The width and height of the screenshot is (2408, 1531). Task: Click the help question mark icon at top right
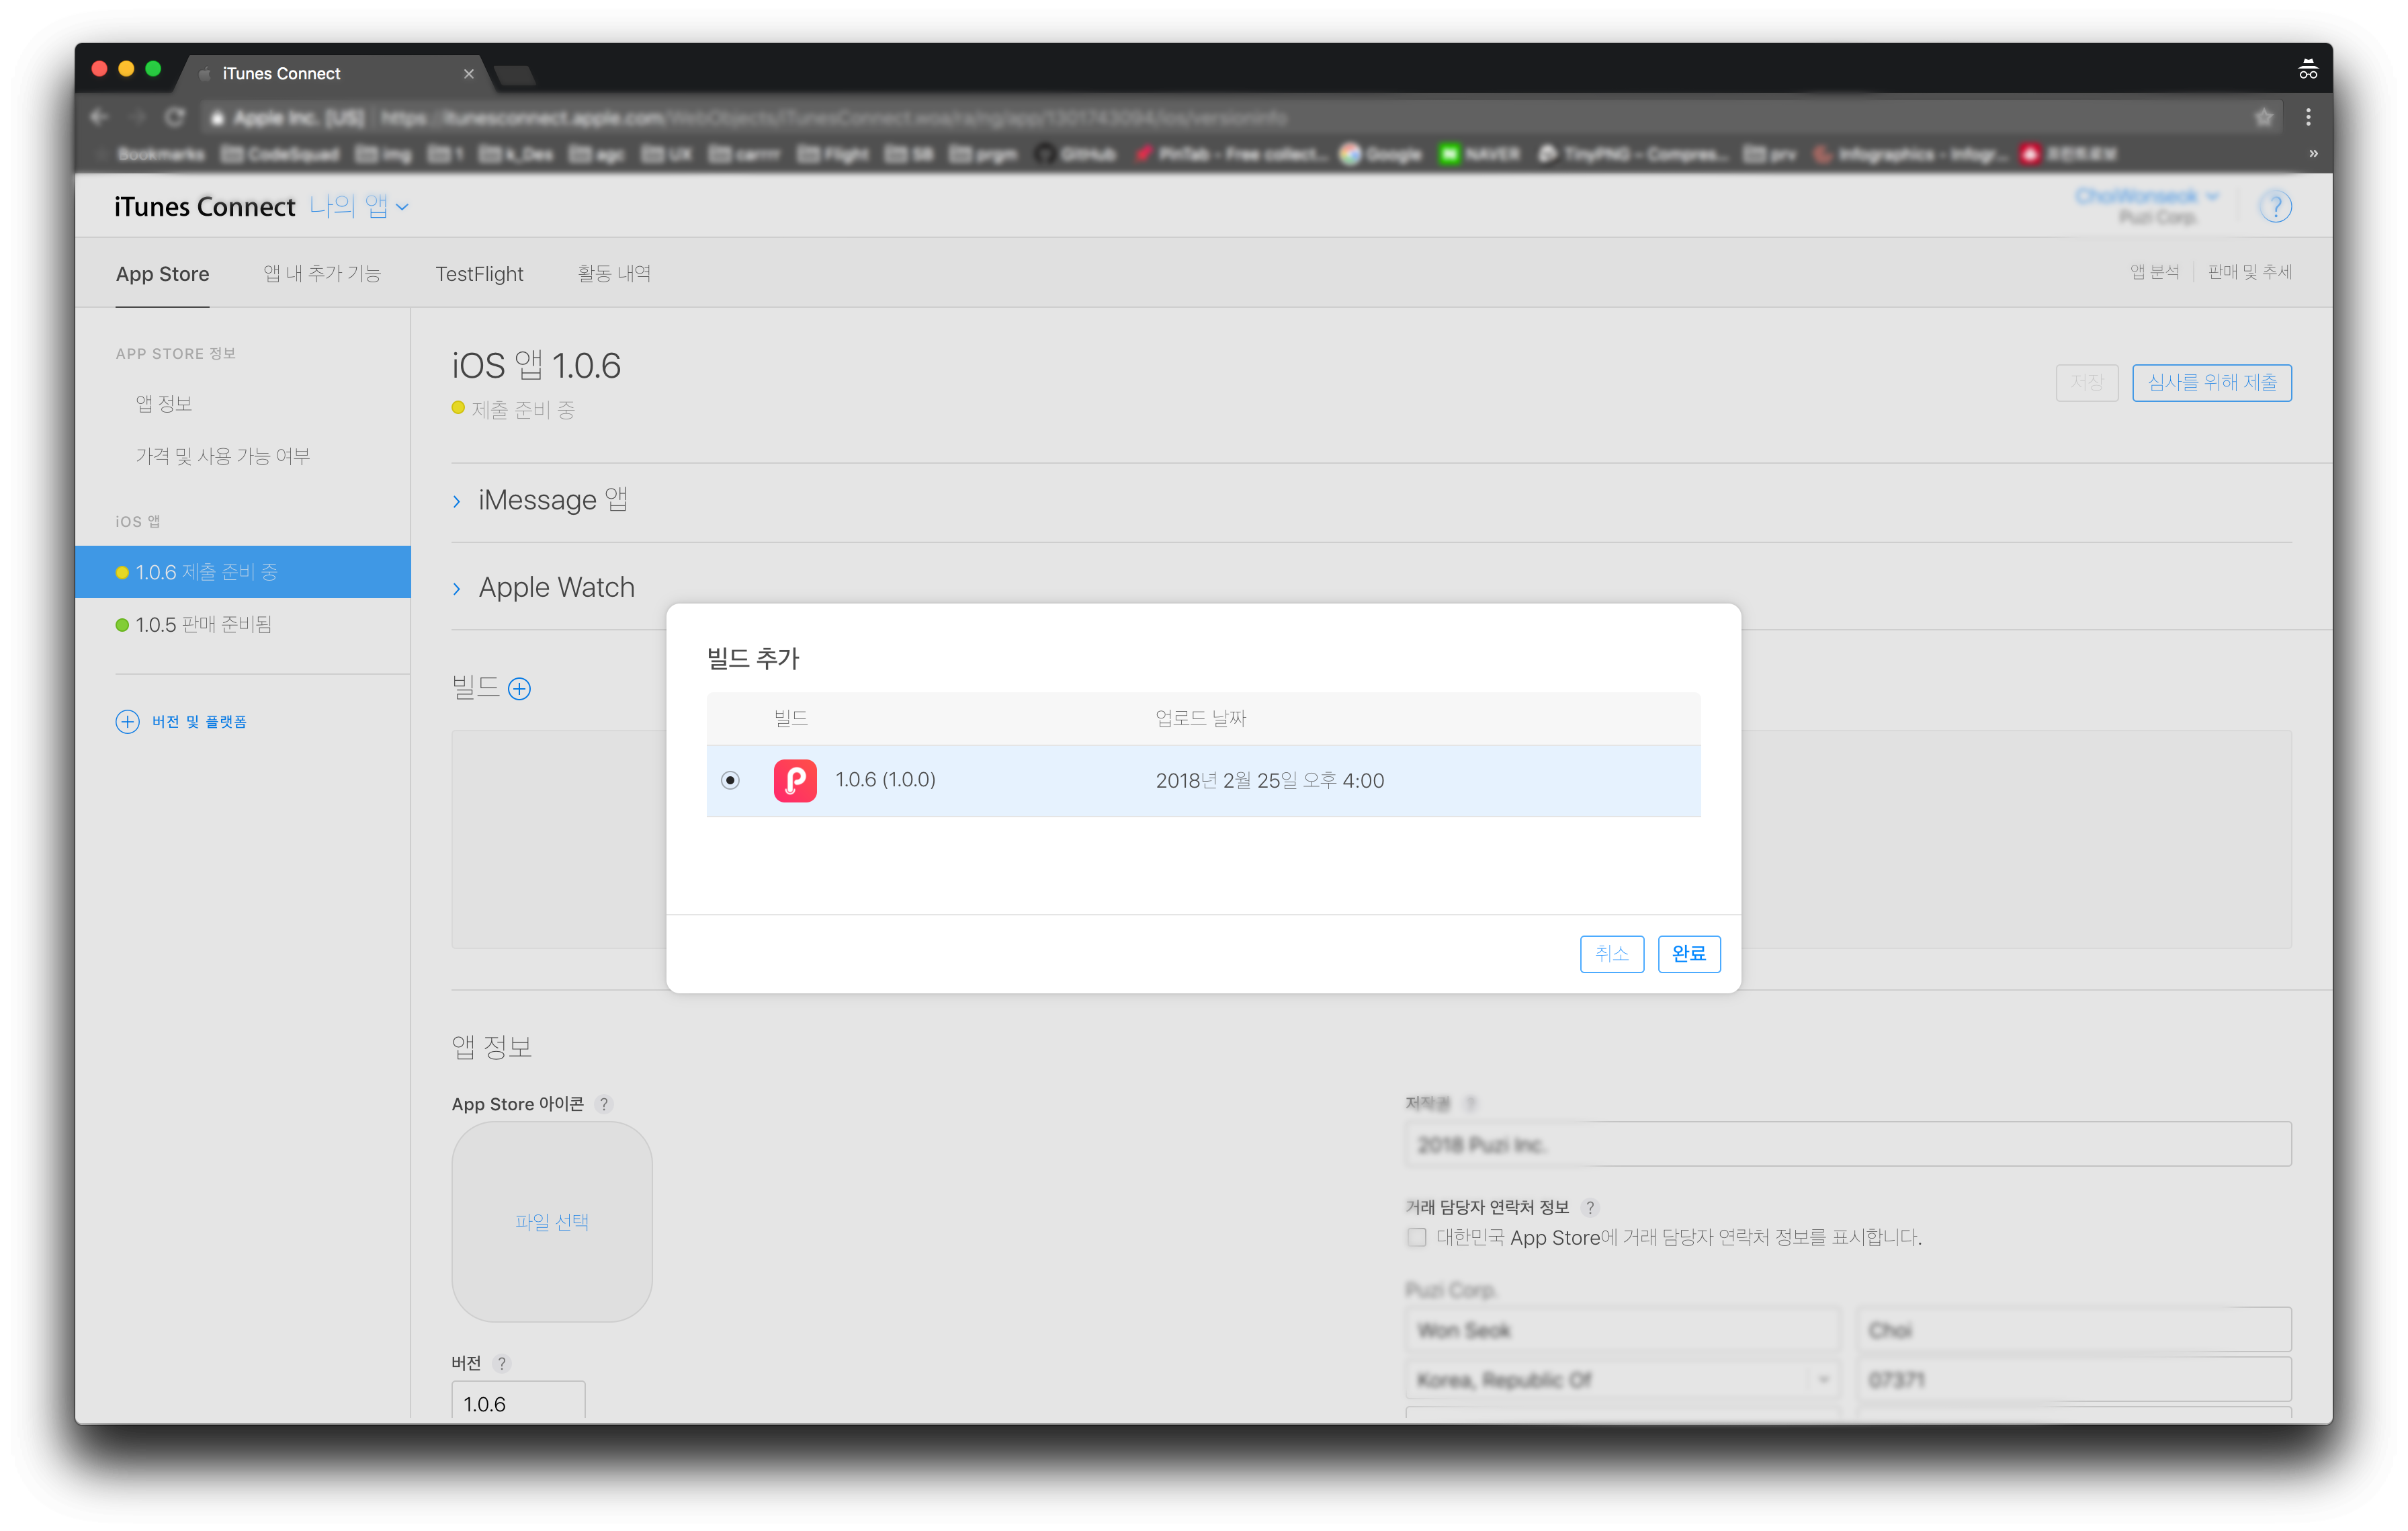2275,207
